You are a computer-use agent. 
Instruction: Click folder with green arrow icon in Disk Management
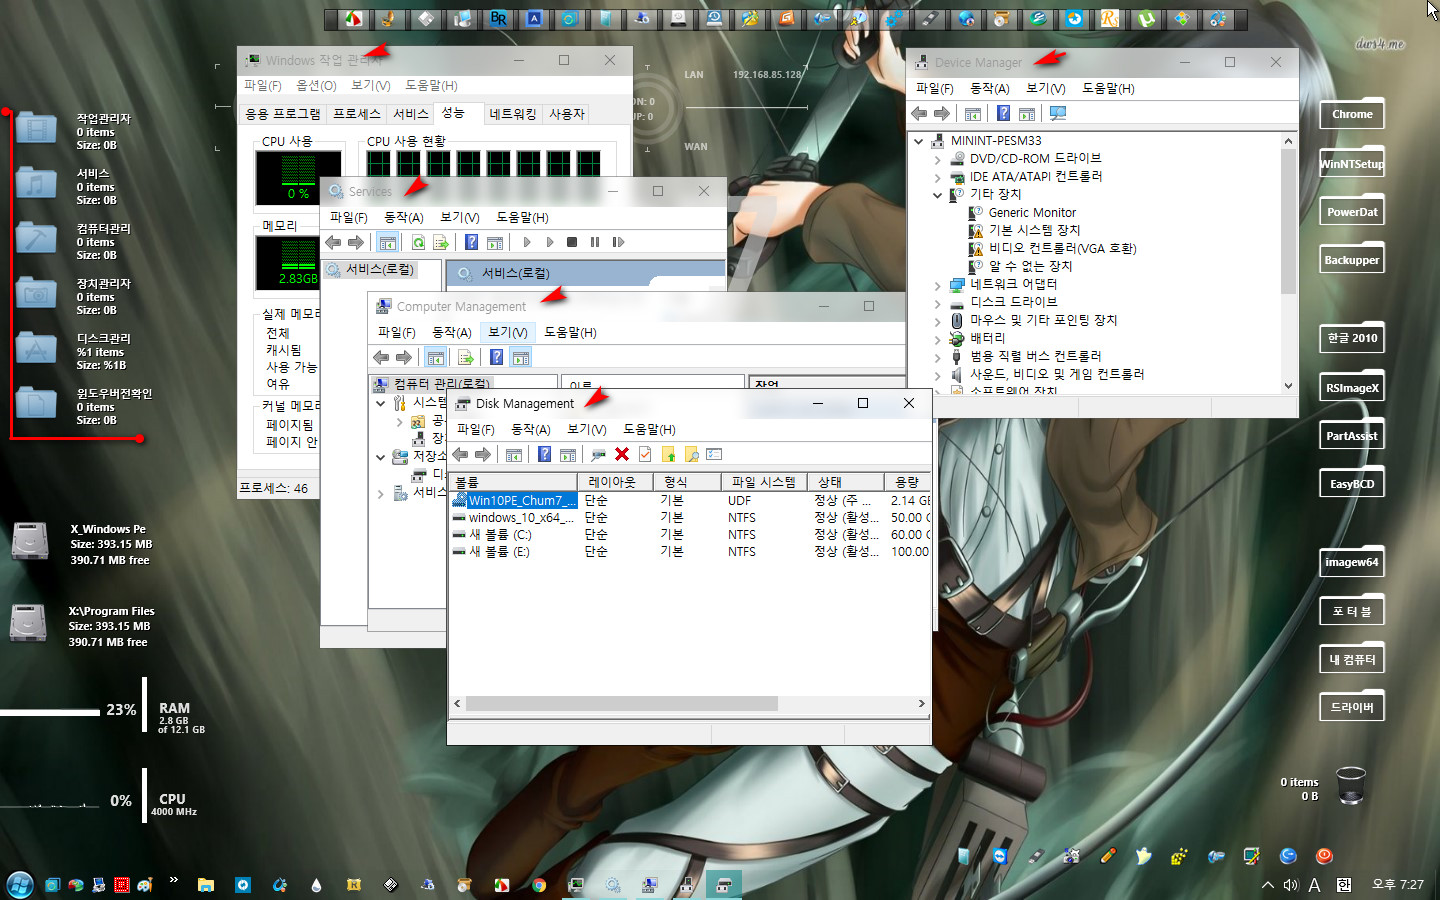(668, 454)
